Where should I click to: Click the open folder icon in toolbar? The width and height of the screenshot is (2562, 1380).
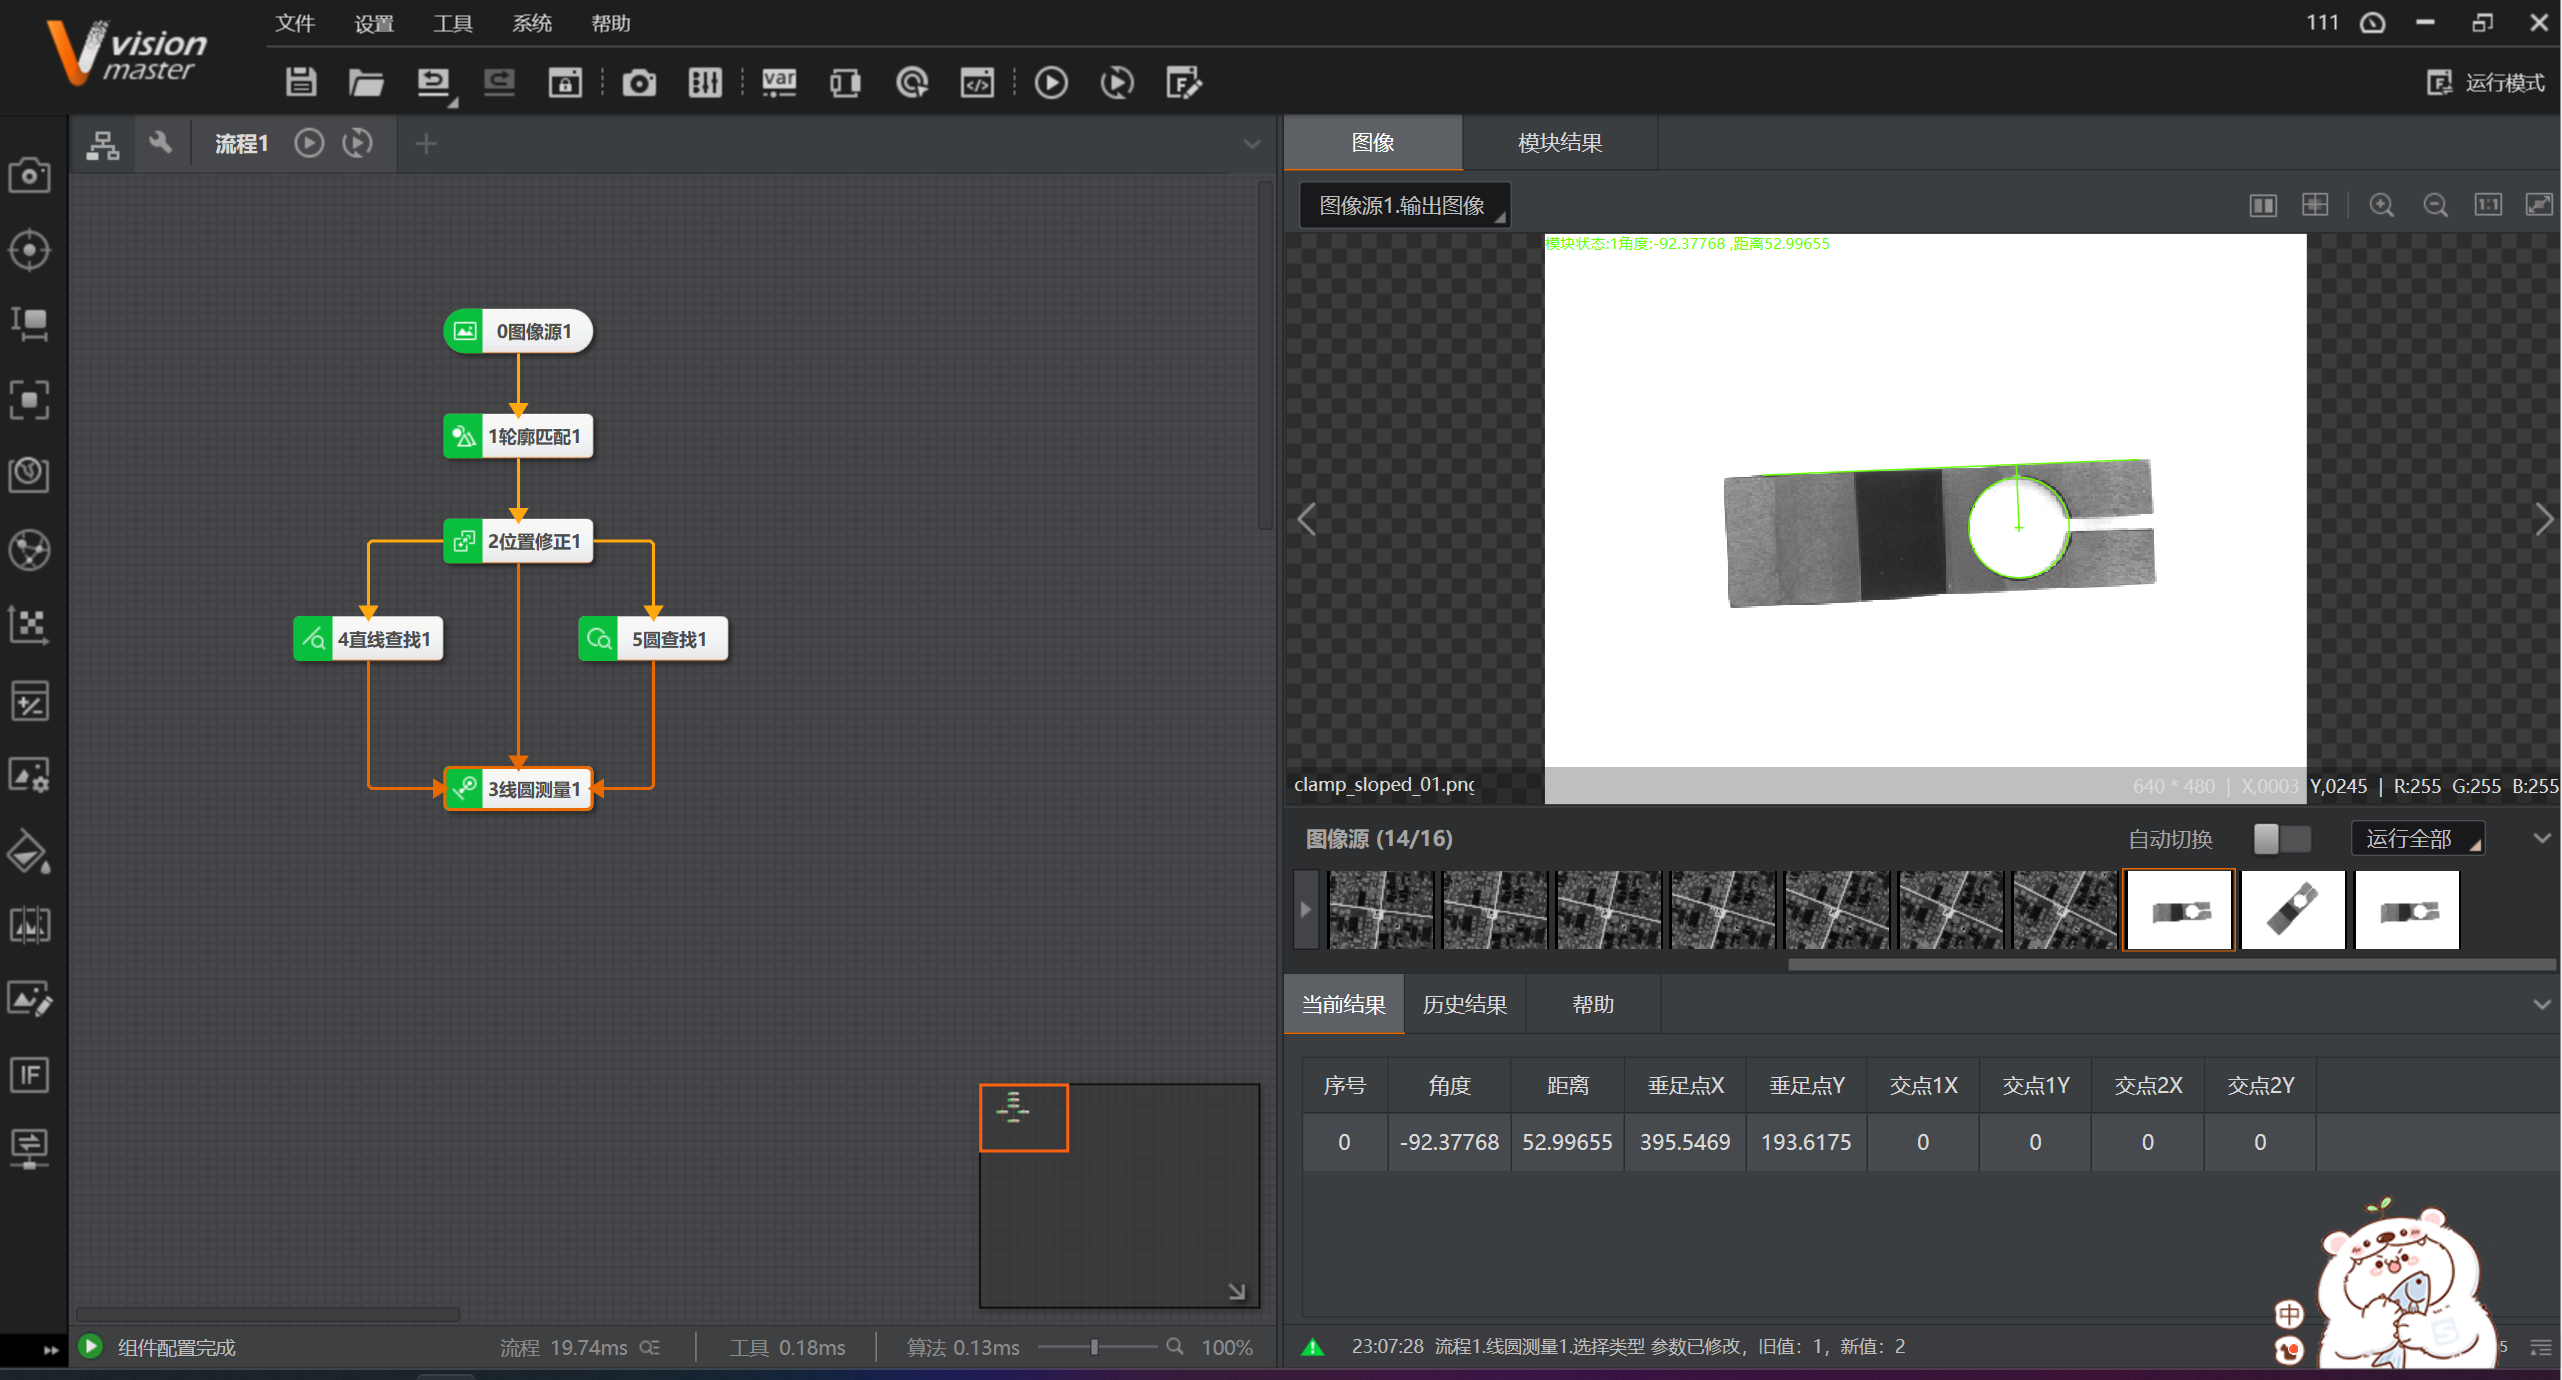tap(366, 82)
